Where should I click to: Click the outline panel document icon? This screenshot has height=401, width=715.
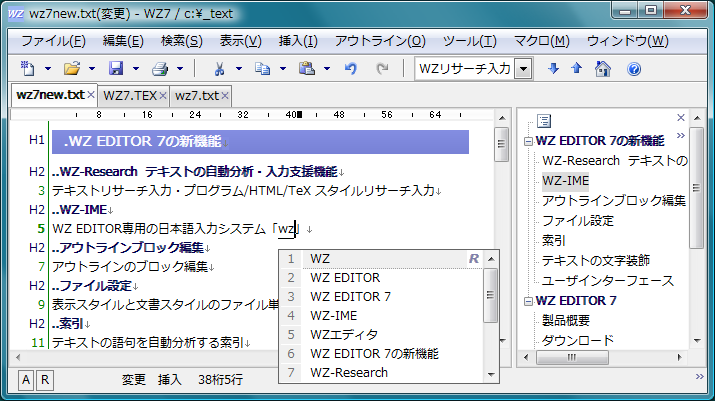coord(544,121)
